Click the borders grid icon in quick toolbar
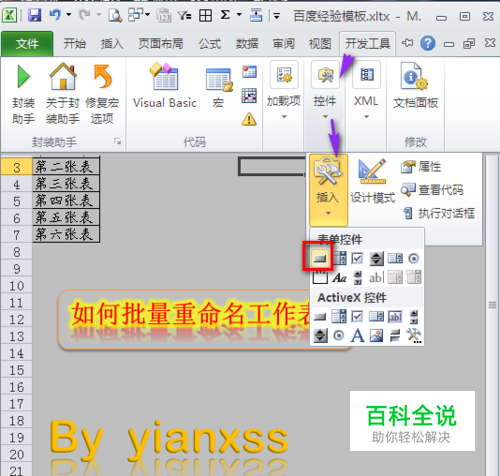This screenshot has width=500, height=476. [x=205, y=15]
